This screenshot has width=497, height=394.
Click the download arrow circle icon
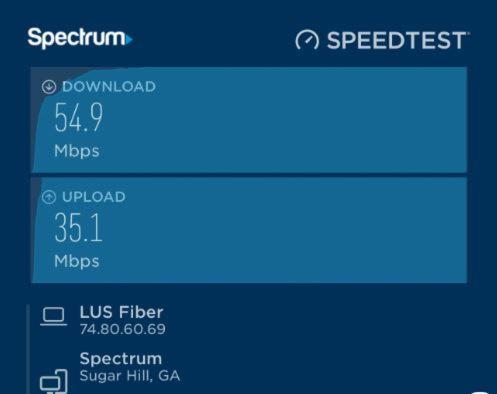pyautogui.click(x=49, y=87)
